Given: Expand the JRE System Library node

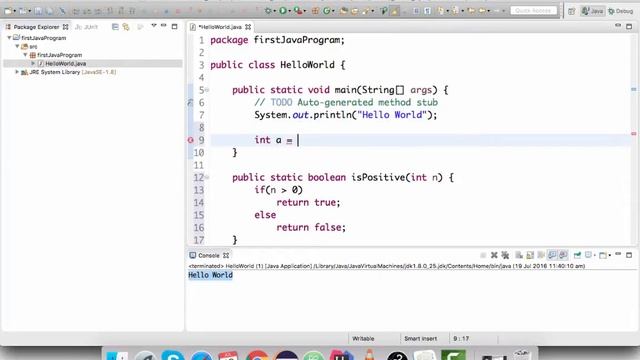Looking at the screenshot, I should pos(17,72).
